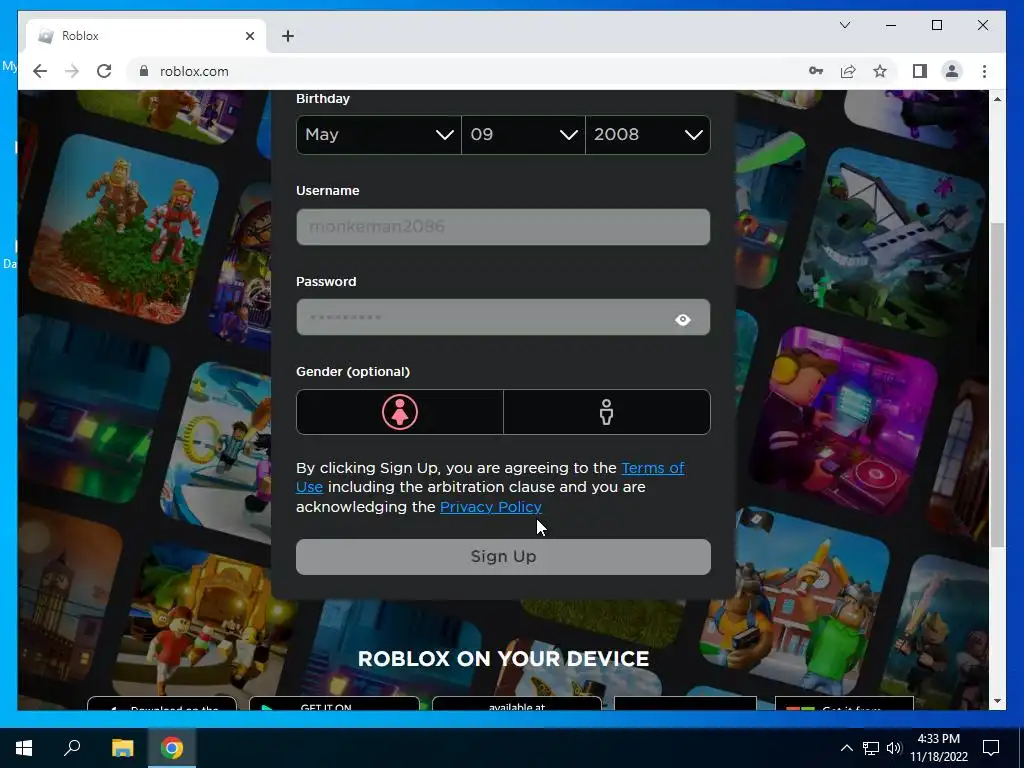Select the Roblox browser tab
1024x768 pixels.
pos(146,36)
